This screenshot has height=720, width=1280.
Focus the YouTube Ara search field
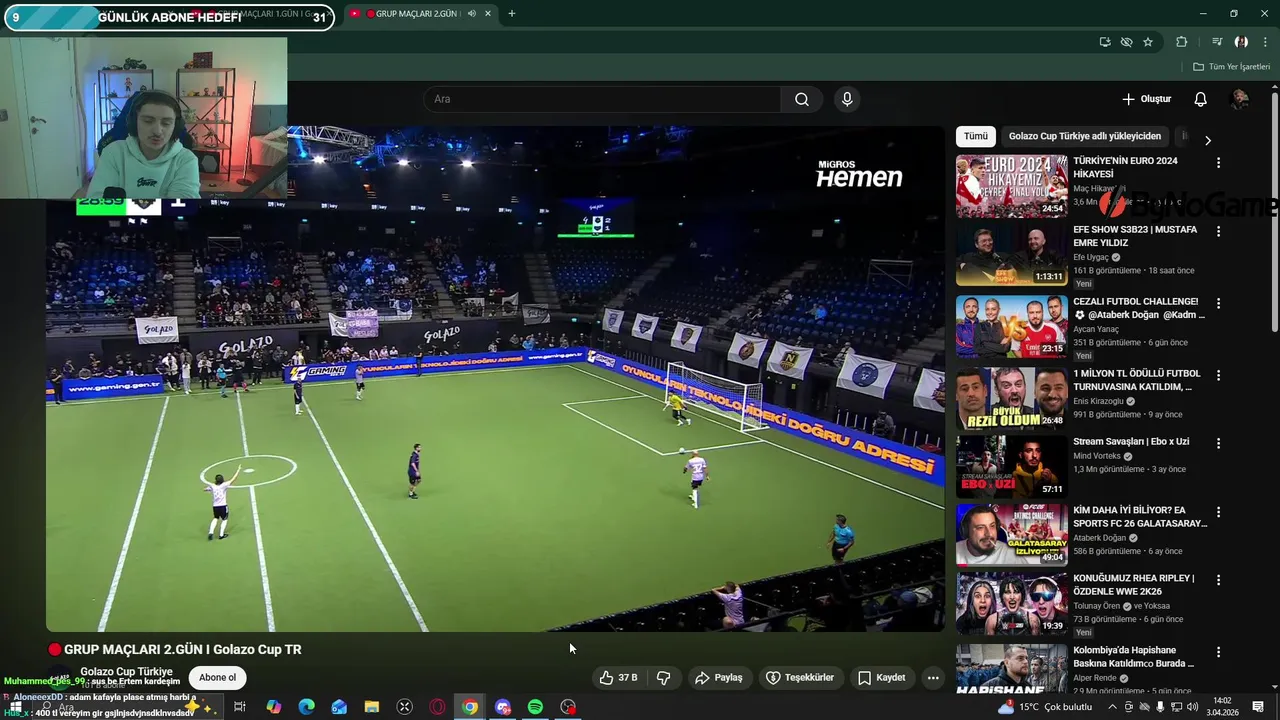coord(603,99)
